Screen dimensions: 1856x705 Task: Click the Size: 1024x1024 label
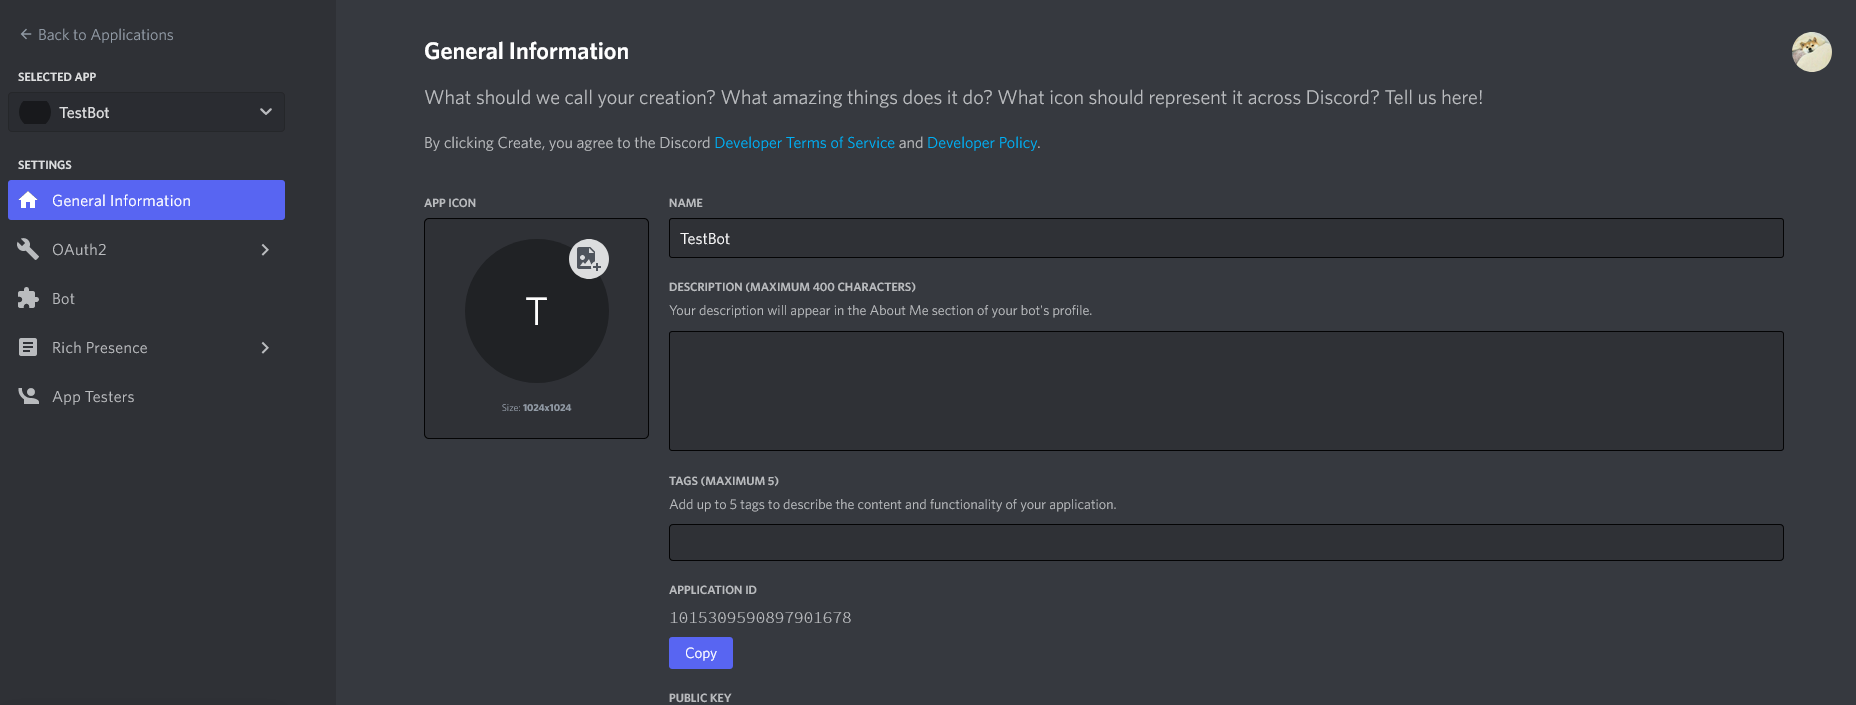(536, 408)
